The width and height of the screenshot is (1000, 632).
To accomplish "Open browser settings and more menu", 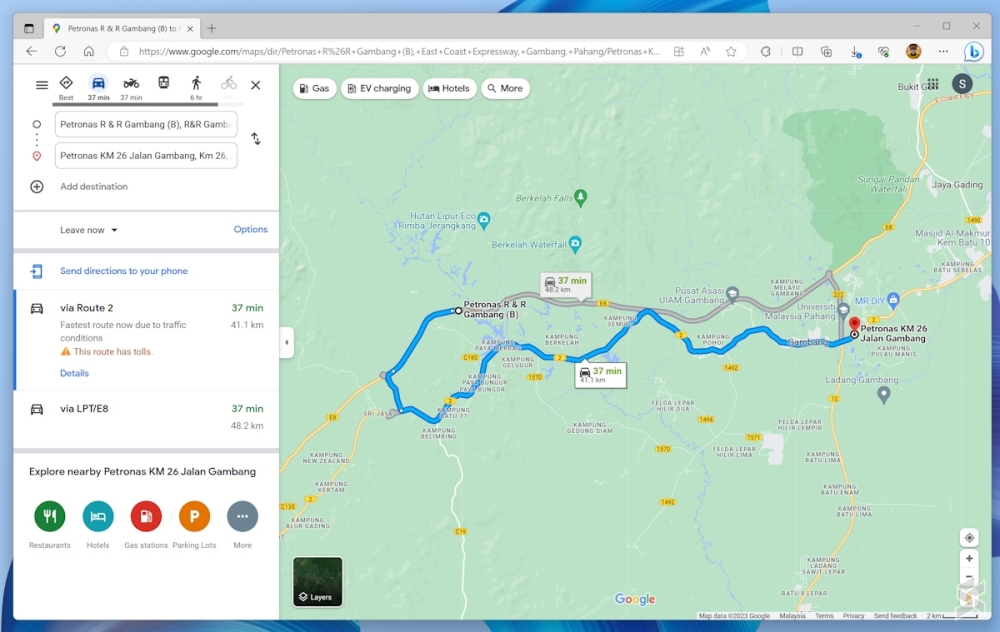I will (943, 52).
